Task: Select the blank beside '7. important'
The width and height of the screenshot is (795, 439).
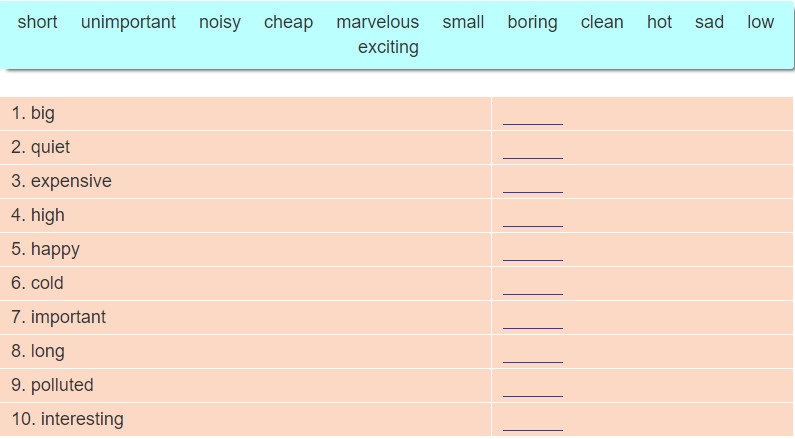Action: point(533,322)
